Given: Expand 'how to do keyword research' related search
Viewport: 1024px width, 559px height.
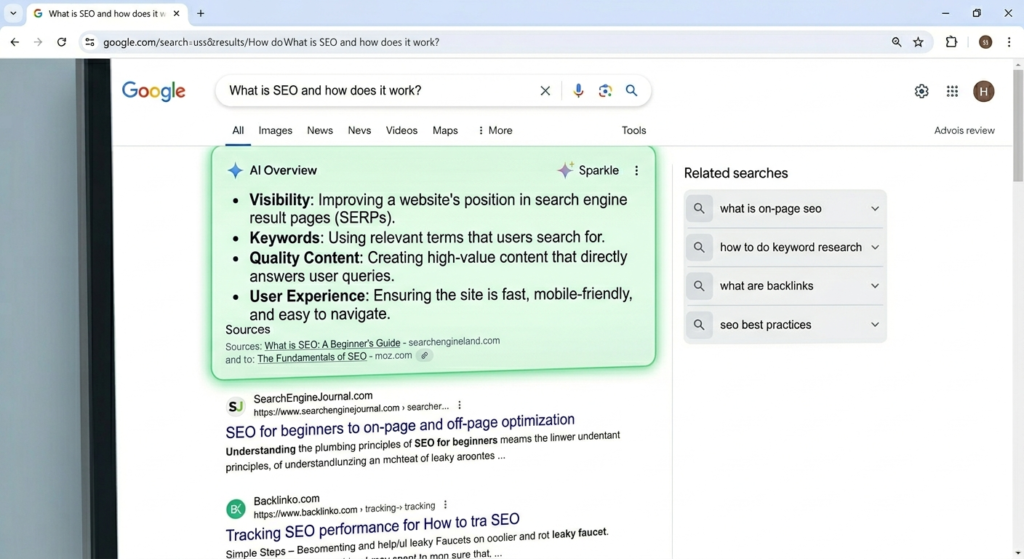Looking at the screenshot, I should coord(874,248).
